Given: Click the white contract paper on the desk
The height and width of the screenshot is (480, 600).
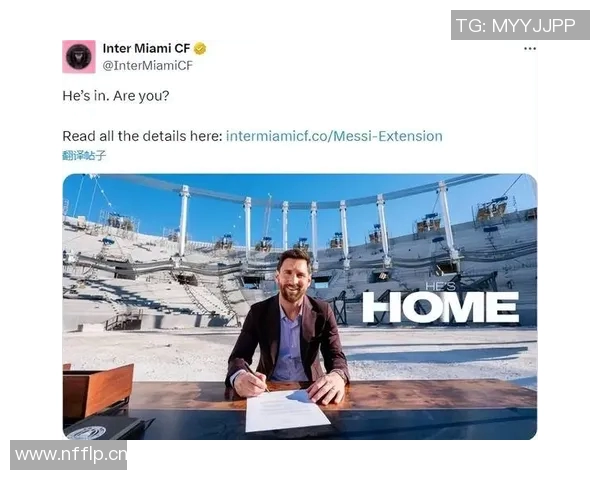Looking at the screenshot, I should tap(285, 411).
